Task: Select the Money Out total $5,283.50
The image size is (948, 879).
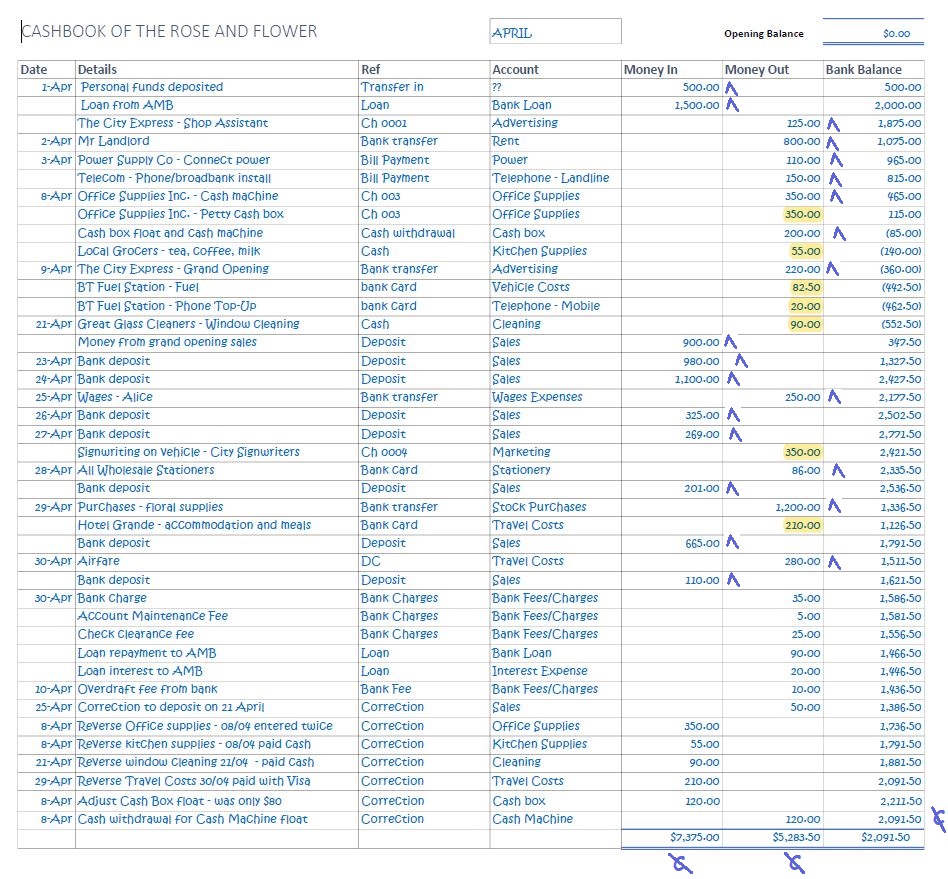Action: 796,838
